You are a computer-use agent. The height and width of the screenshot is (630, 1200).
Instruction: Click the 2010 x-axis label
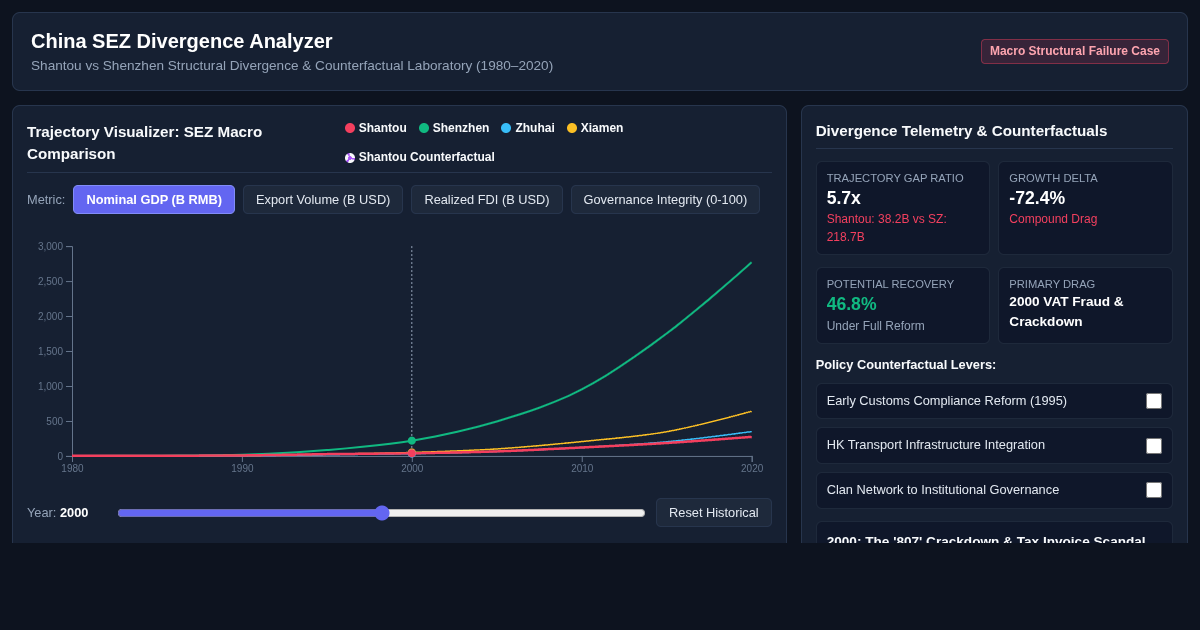pyautogui.click(x=582, y=469)
